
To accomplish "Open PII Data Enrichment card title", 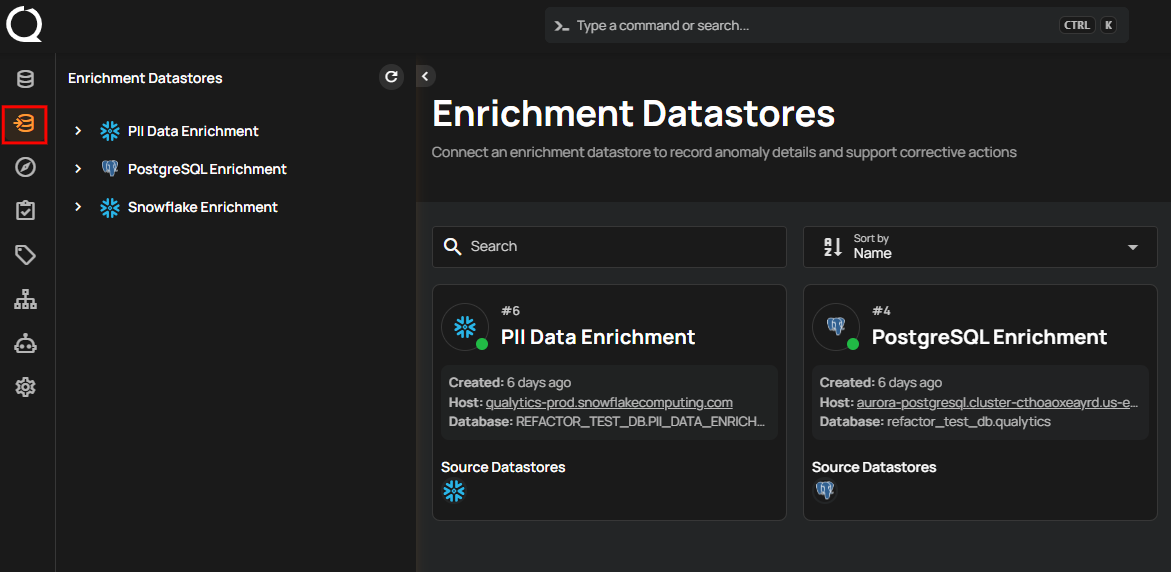I will pyautogui.click(x=598, y=337).
